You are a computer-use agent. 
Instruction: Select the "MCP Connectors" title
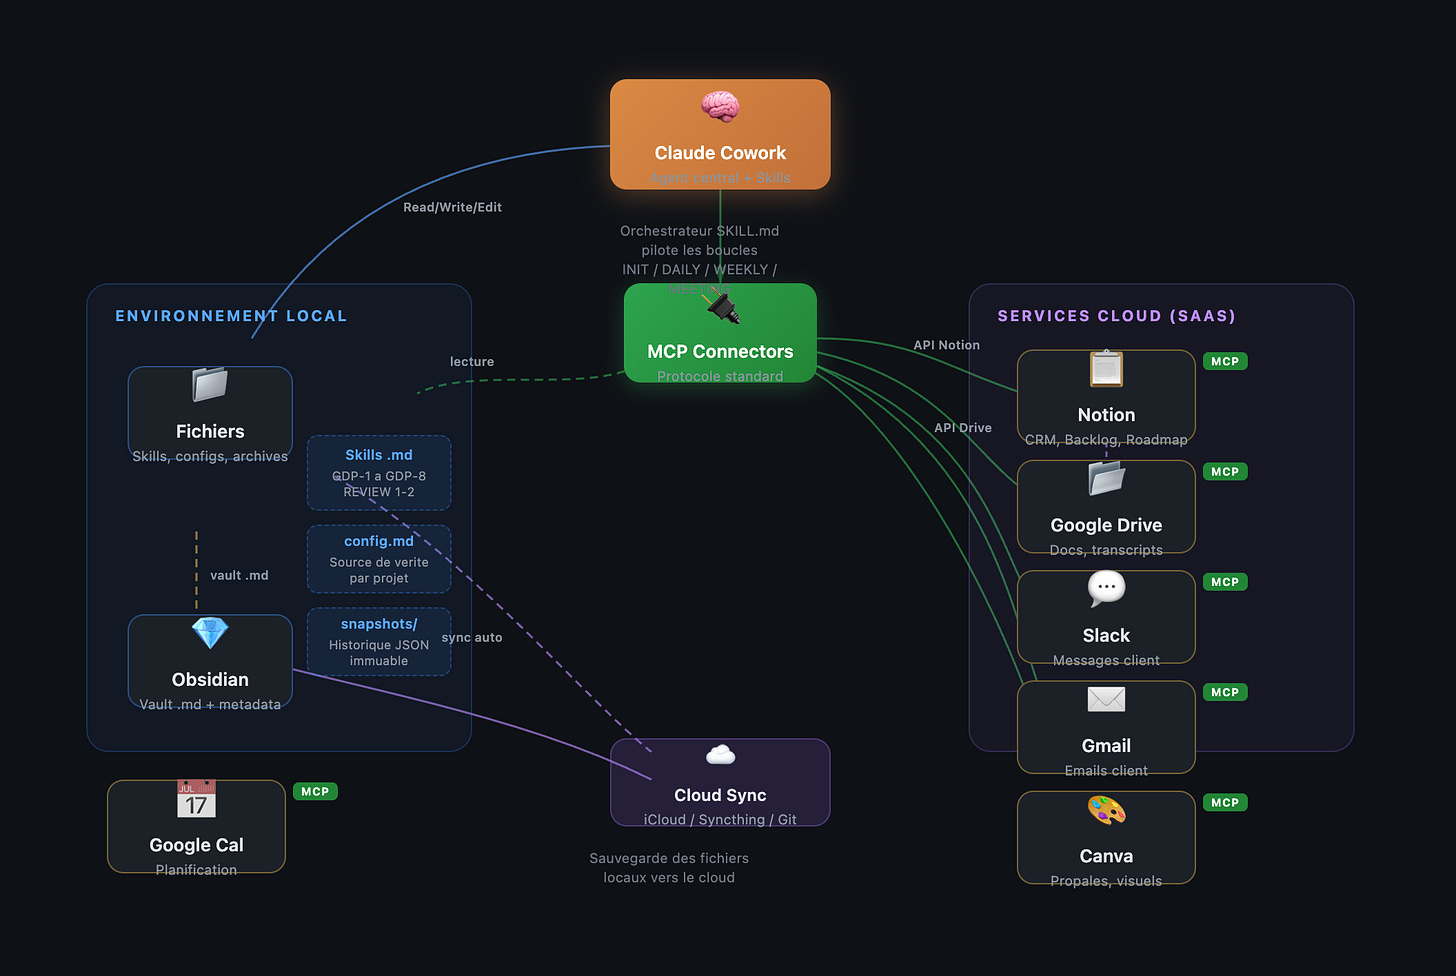pyautogui.click(x=720, y=352)
